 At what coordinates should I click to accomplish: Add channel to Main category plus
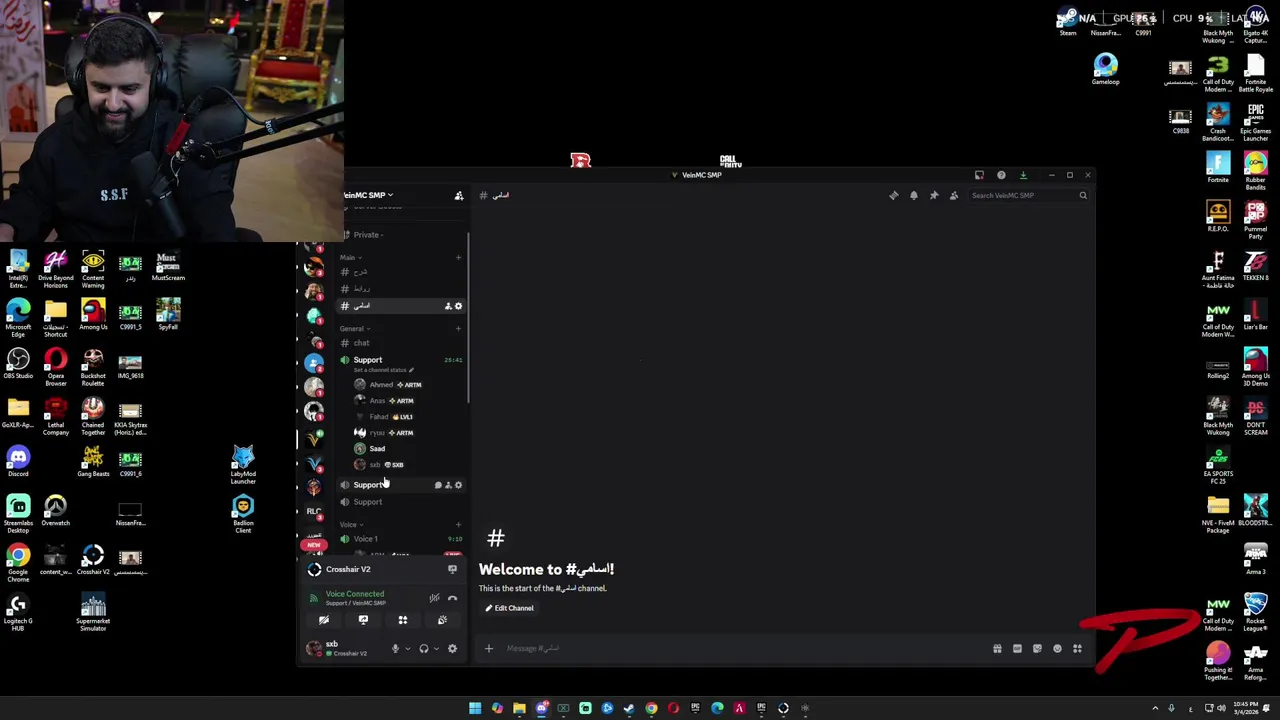tap(458, 257)
